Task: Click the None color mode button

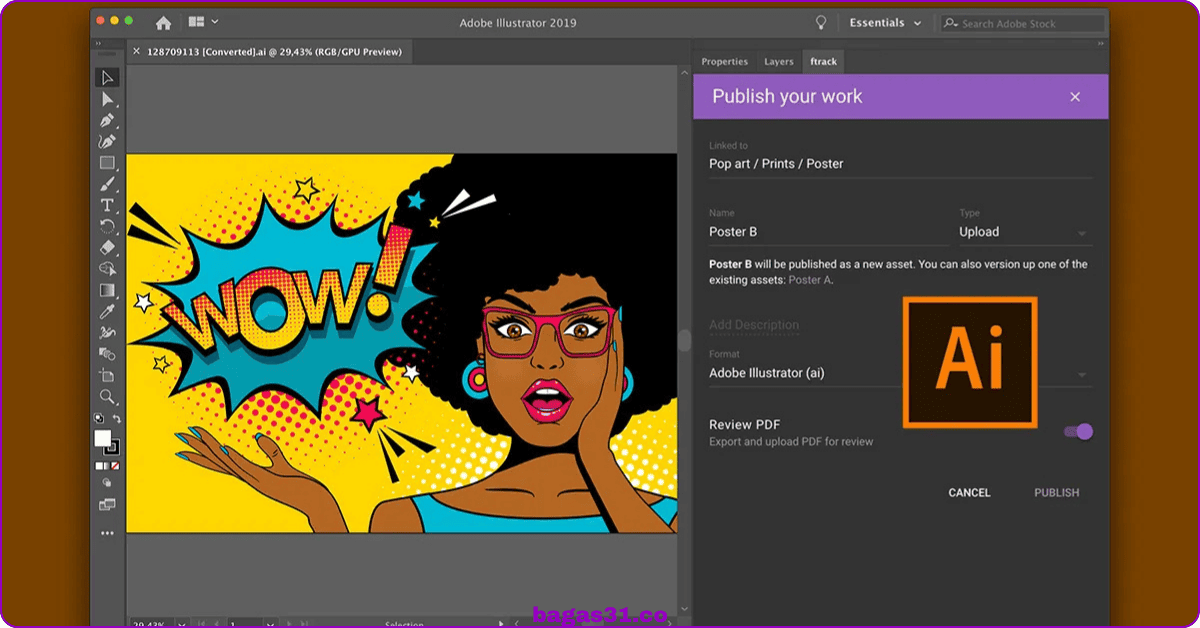Action: tap(116, 466)
